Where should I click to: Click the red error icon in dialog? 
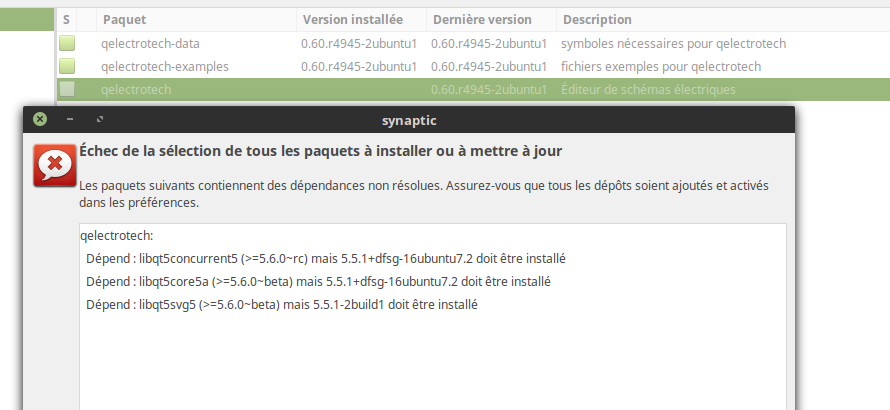click(55, 165)
